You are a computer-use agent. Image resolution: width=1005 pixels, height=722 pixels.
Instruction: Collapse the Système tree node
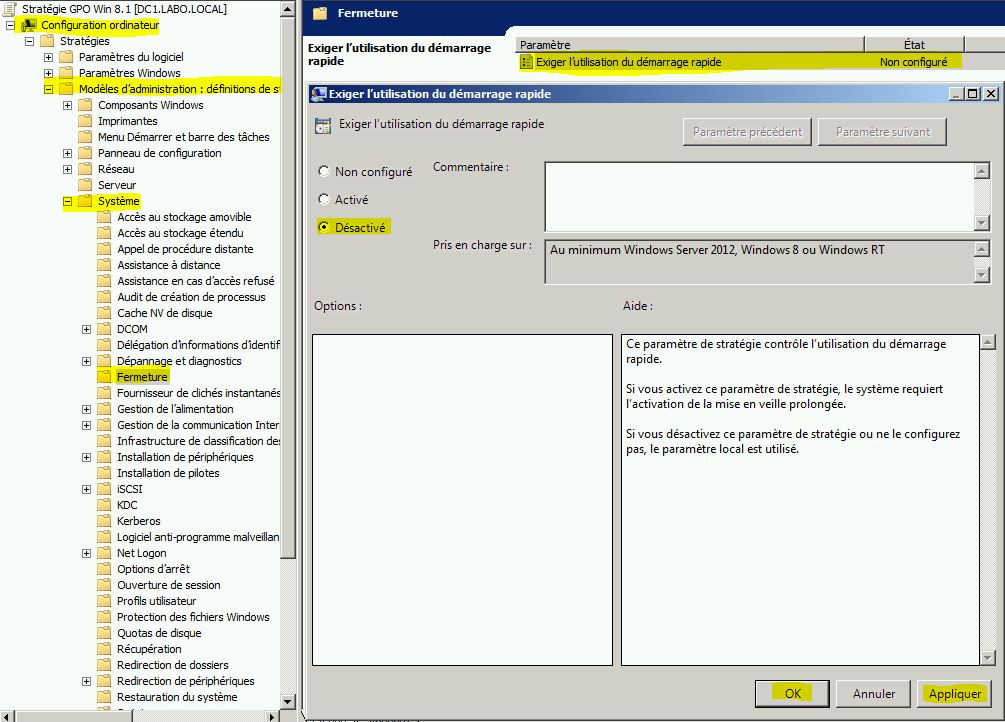[66, 200]
